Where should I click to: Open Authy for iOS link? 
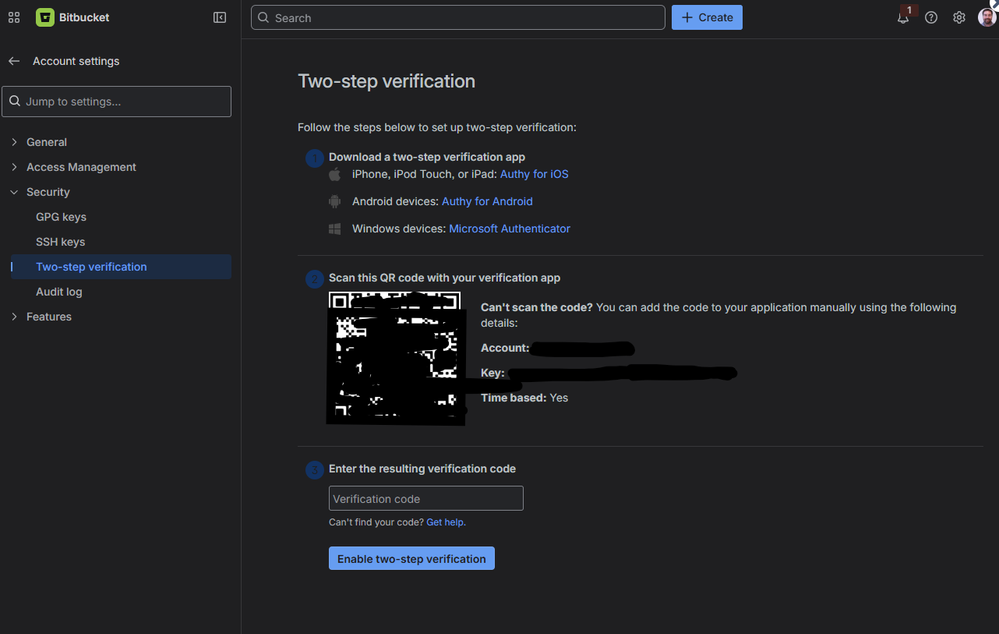pyautogui.click(x=534, y=174)
